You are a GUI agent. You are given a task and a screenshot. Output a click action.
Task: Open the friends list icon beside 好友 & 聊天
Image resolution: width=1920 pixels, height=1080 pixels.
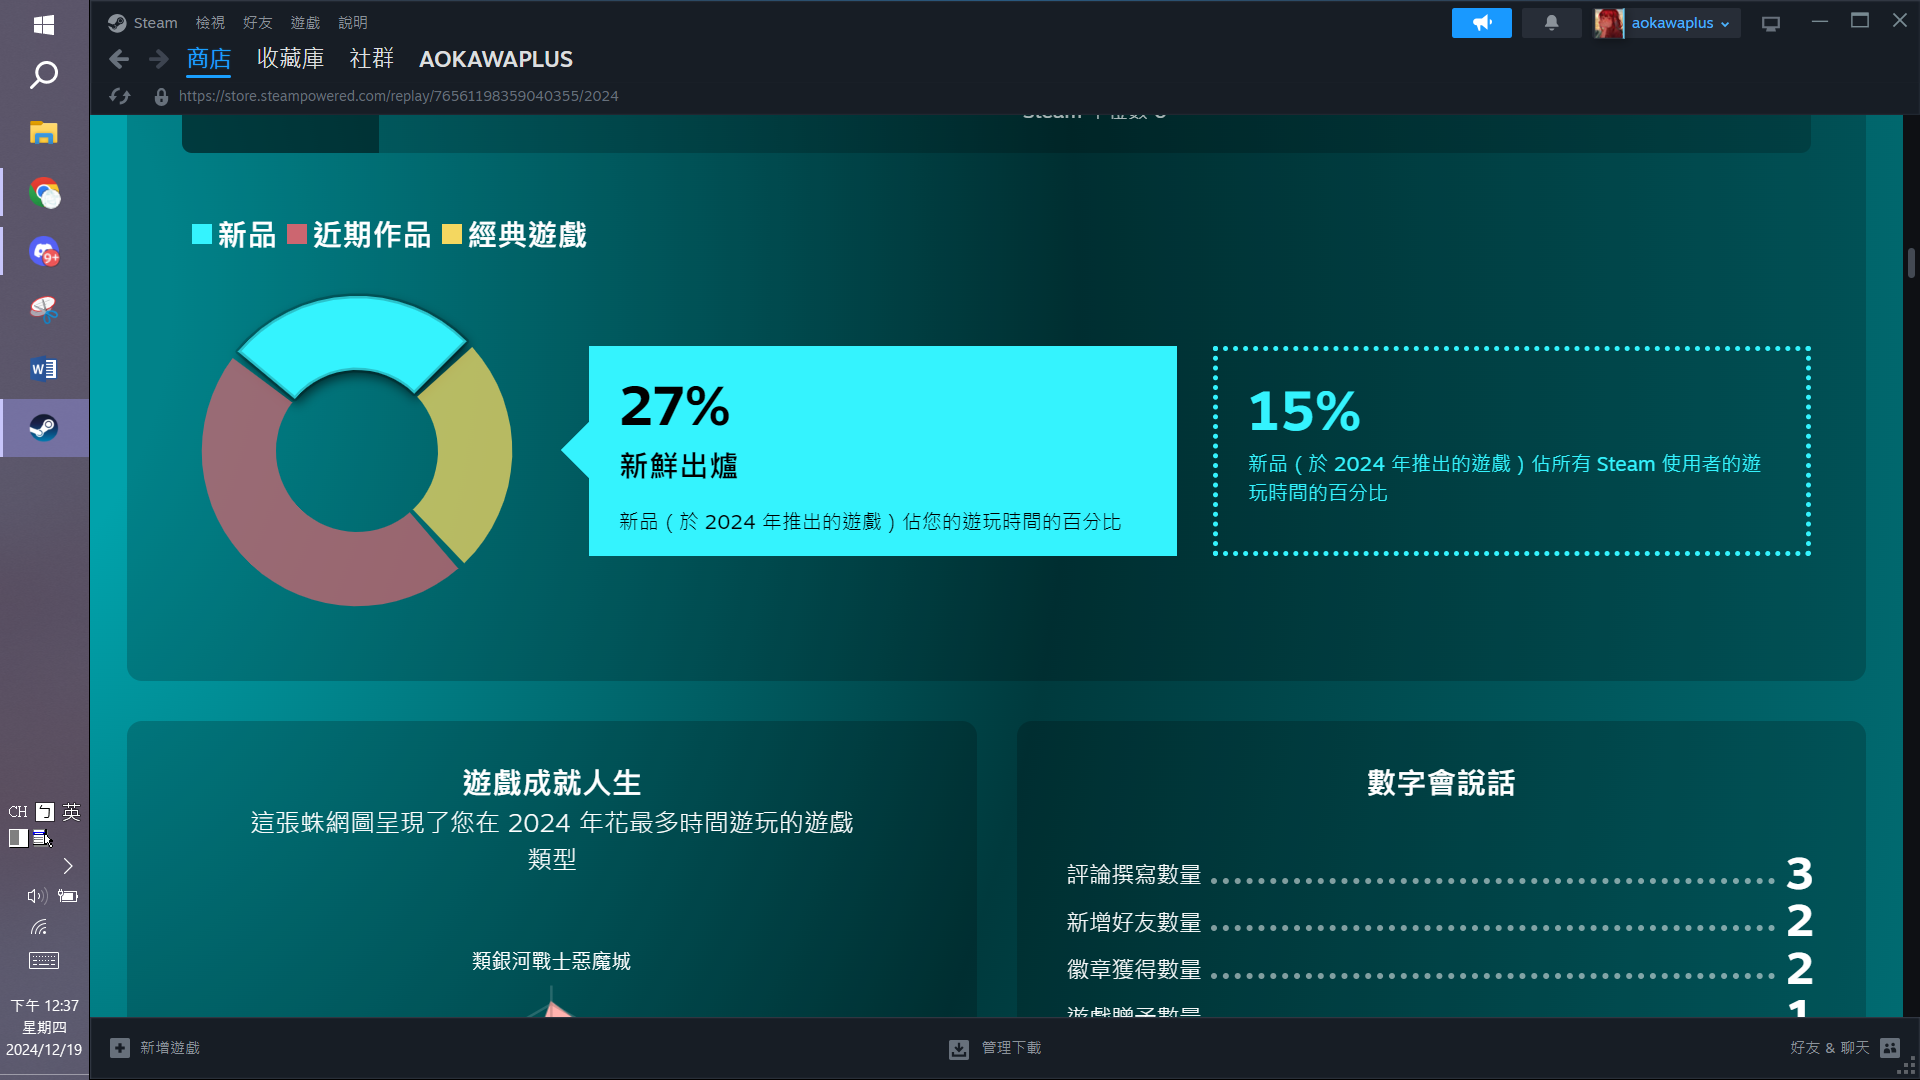[x=1890, y=1048]
